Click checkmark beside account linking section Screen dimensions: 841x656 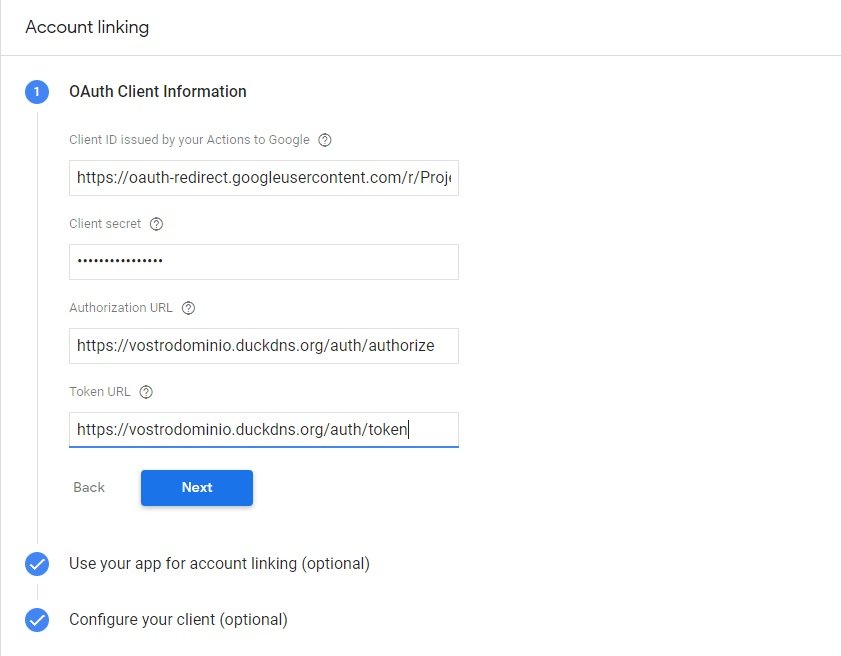click(37, 564)
